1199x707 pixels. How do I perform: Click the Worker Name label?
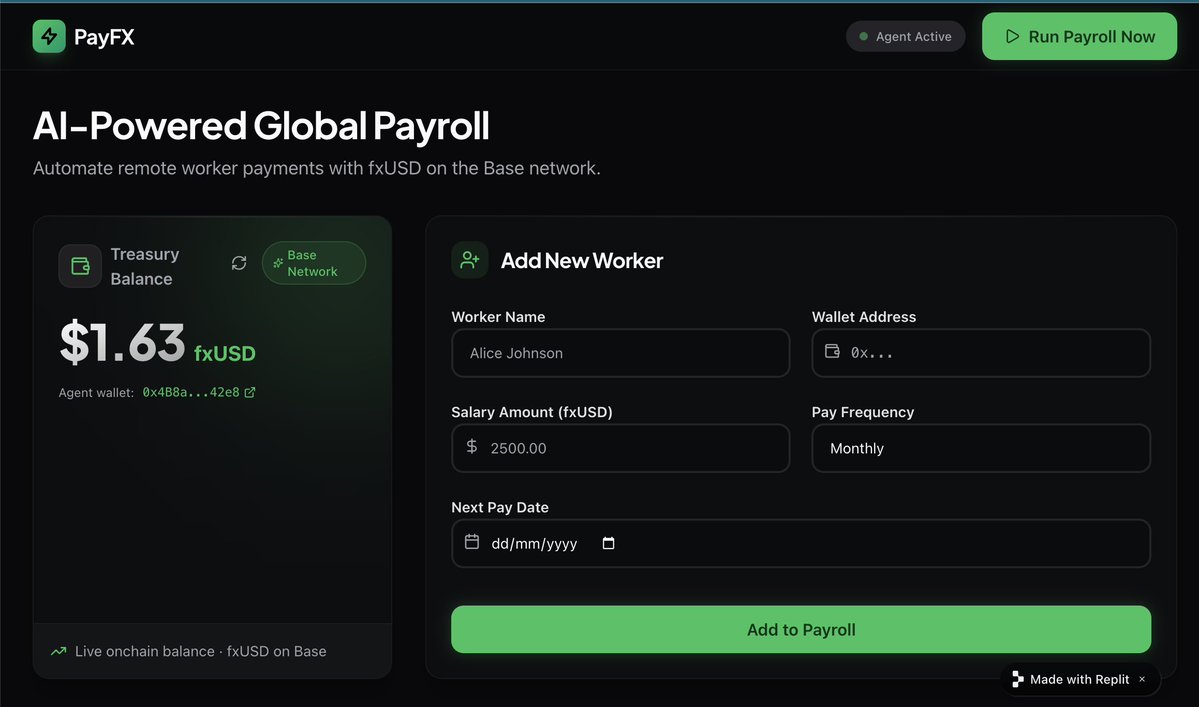click(498, 316)
